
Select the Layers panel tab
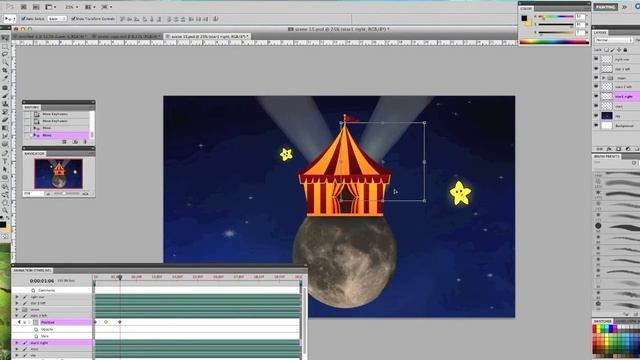tap(600, 32)
